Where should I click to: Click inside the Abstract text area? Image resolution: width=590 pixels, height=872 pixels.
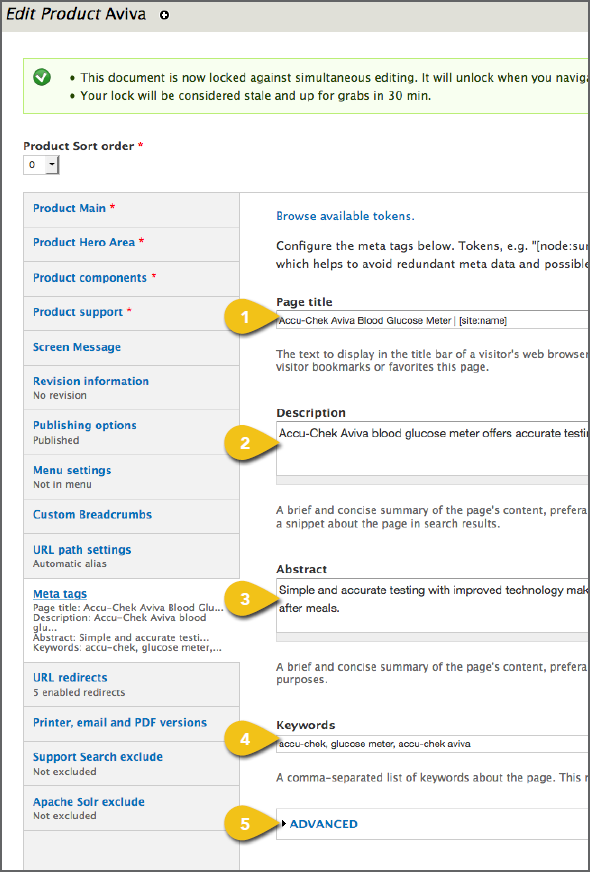tap(433, 605)
